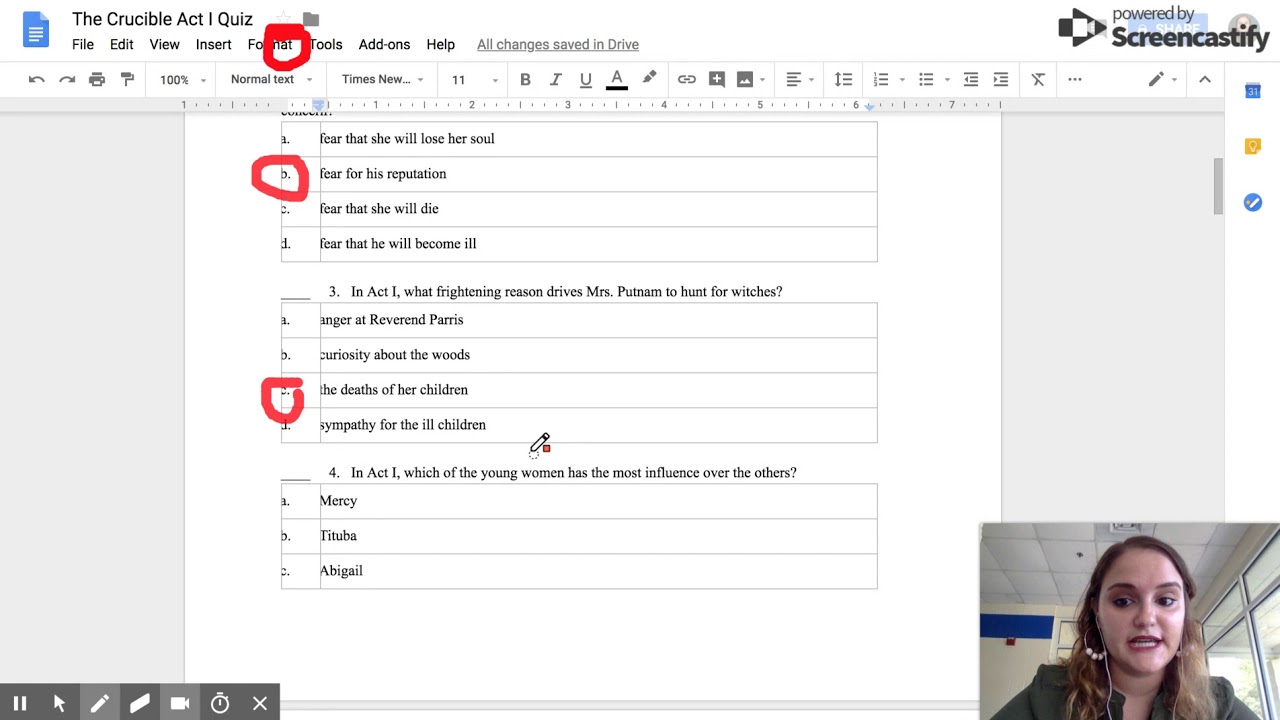Open the Keep notes side panel icon
The image size is (1280, 720).
pos(1252,147)
